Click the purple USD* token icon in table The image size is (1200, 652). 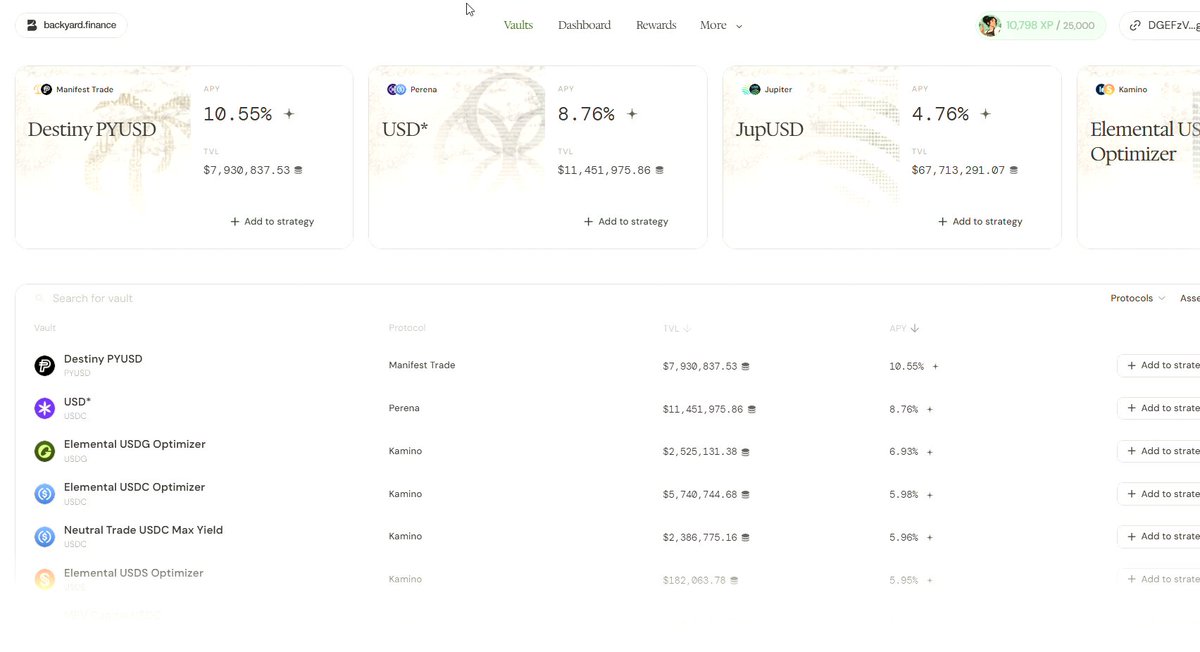point(44,408)
